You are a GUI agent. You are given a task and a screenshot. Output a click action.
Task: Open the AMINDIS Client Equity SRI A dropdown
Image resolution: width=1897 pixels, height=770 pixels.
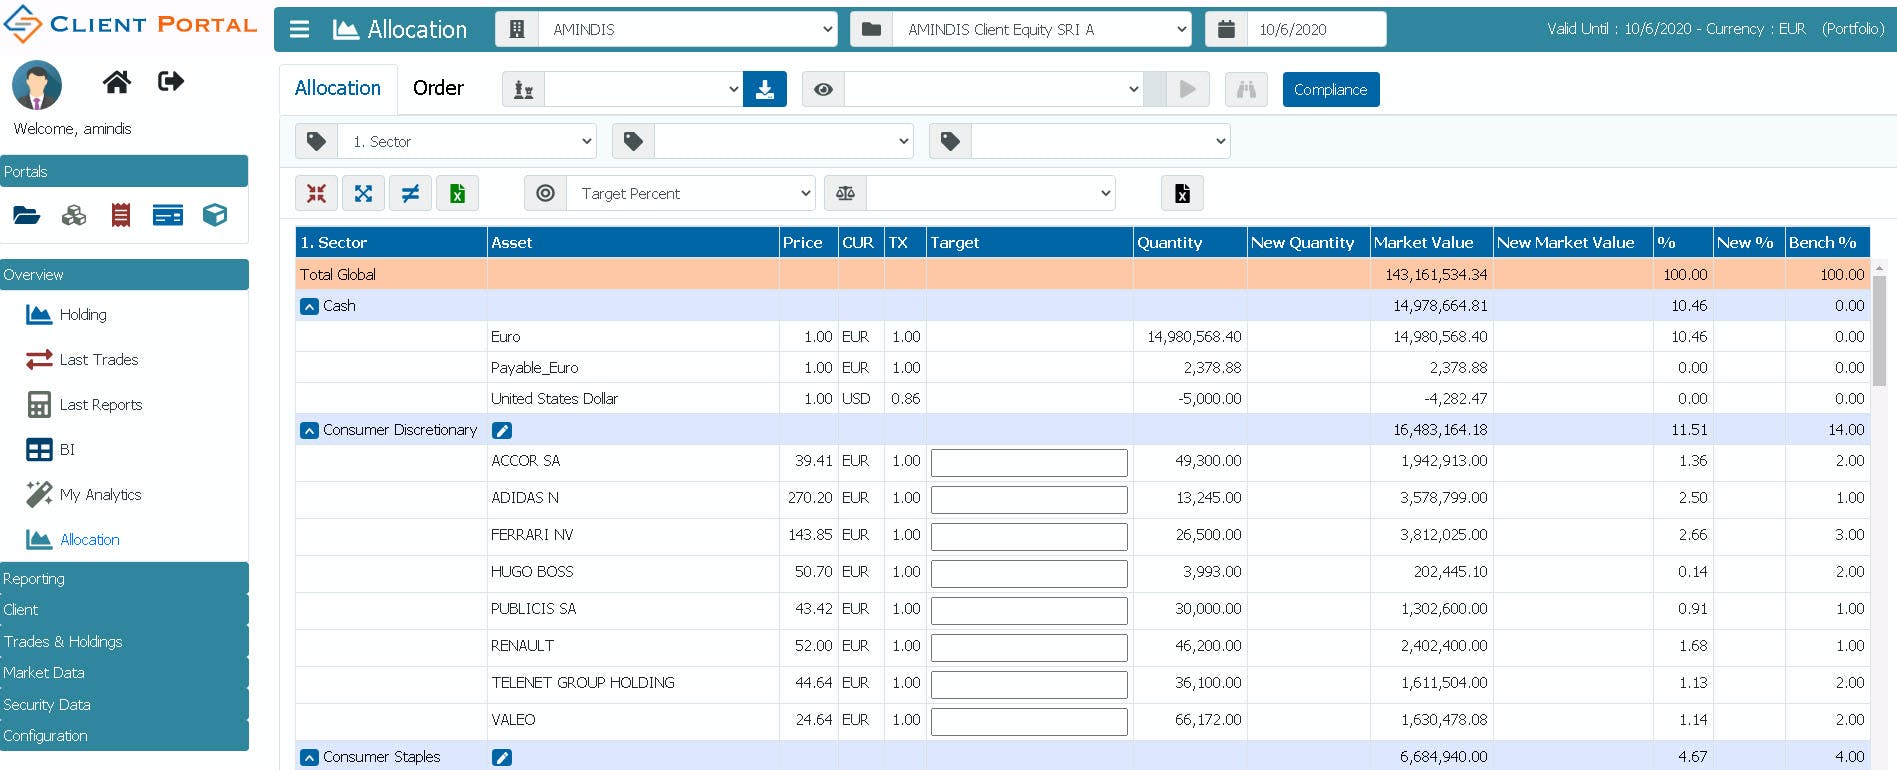(1041, 29)
